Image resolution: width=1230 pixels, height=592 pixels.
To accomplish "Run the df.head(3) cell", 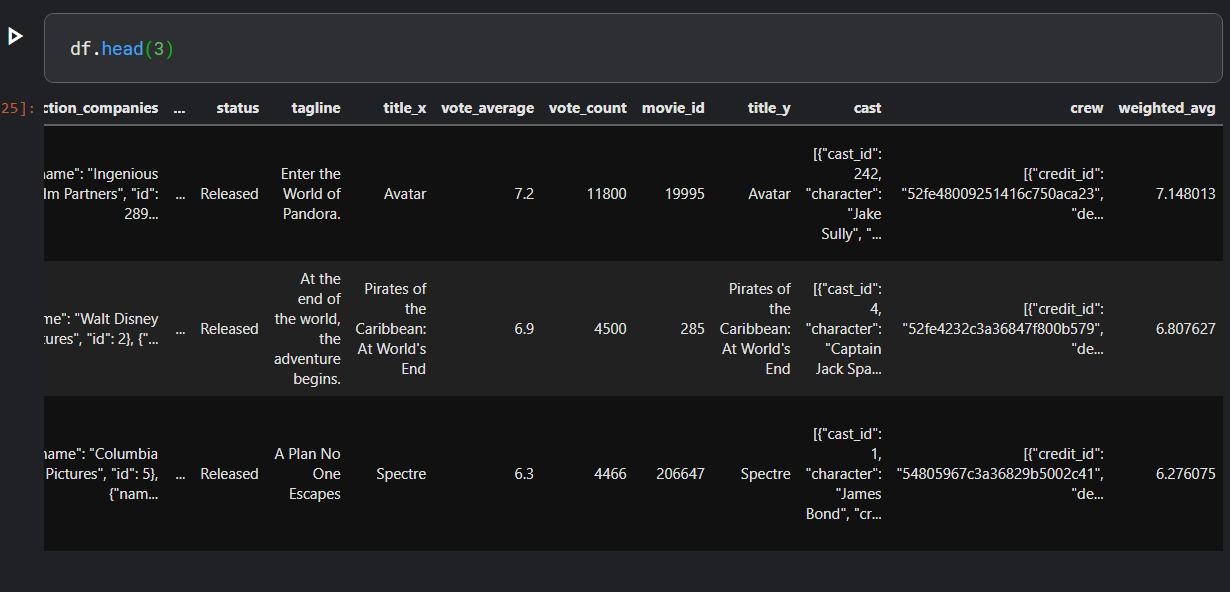I will click(x=15, y=36).
